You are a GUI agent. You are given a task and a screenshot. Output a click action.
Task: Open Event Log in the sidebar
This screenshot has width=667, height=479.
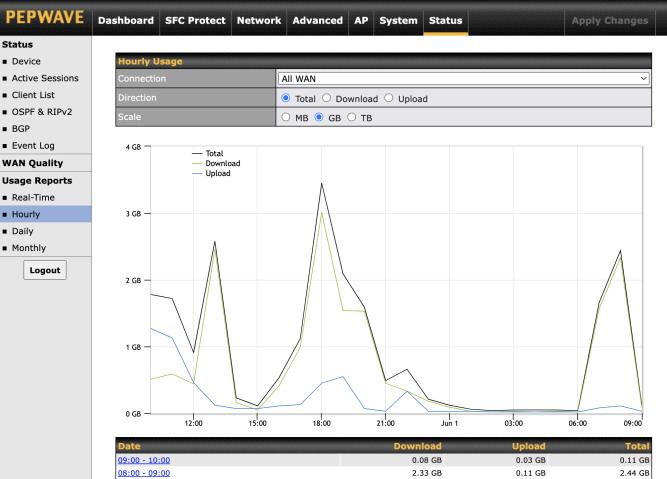[x=33, y=145]
